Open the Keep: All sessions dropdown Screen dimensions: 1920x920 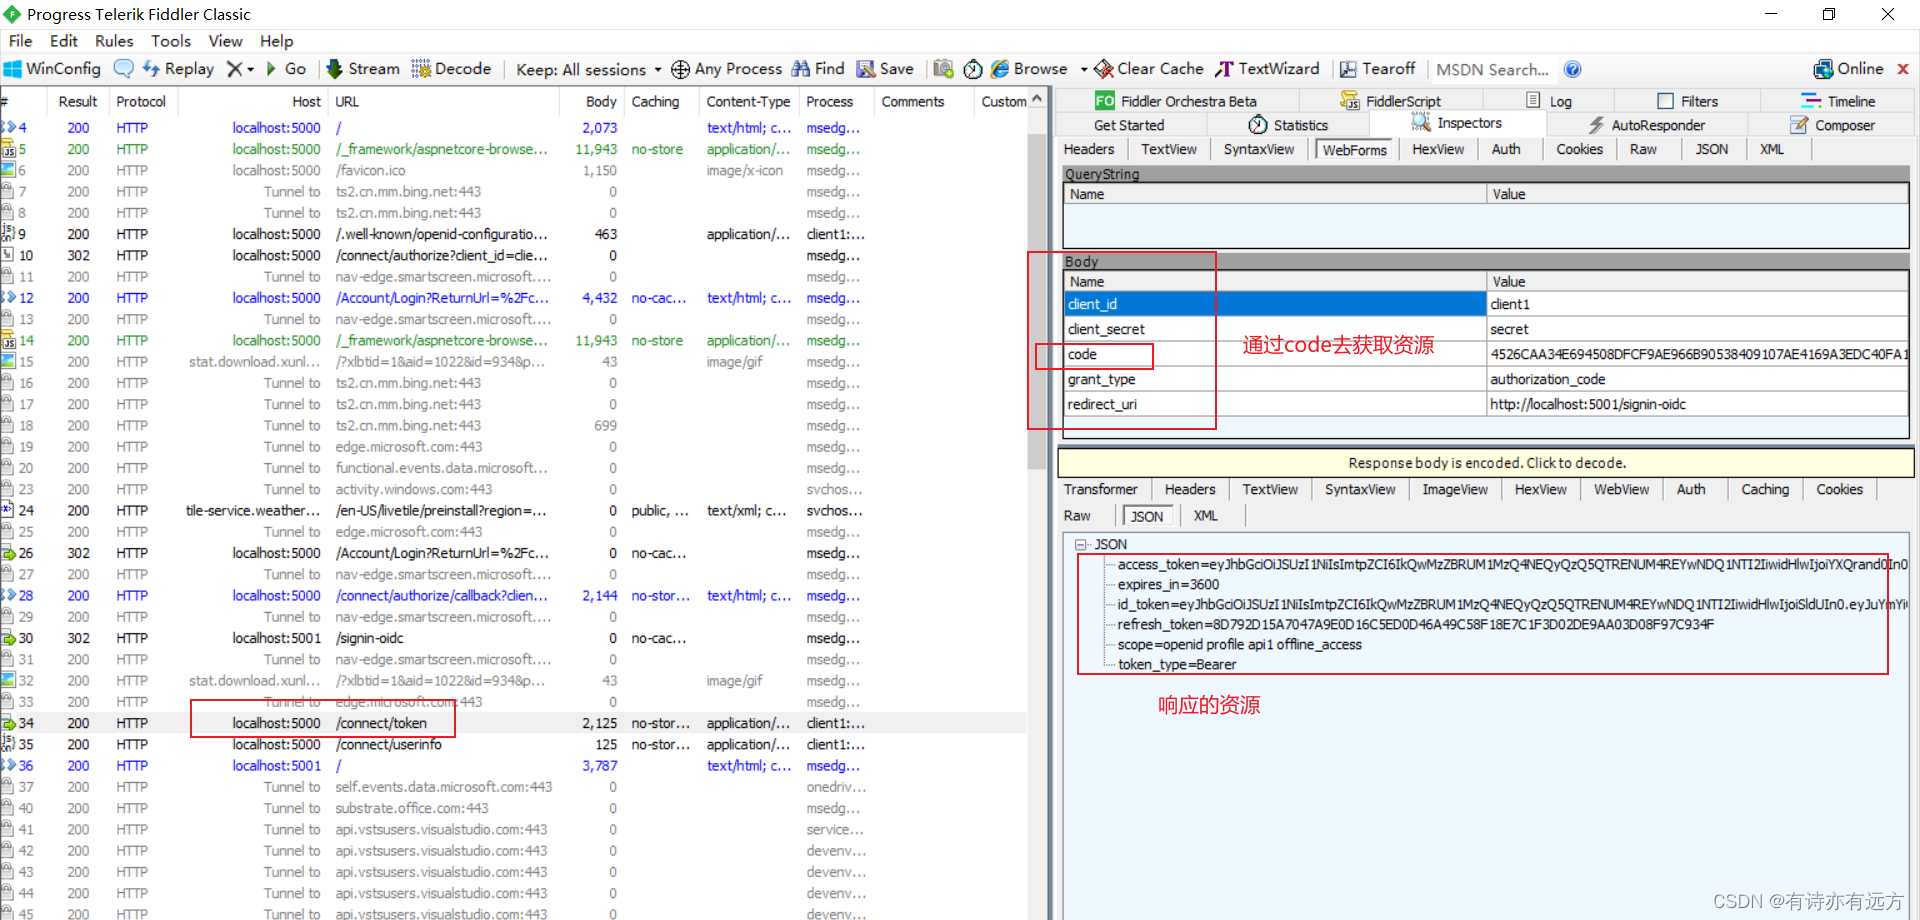click(x=588, y=69)
